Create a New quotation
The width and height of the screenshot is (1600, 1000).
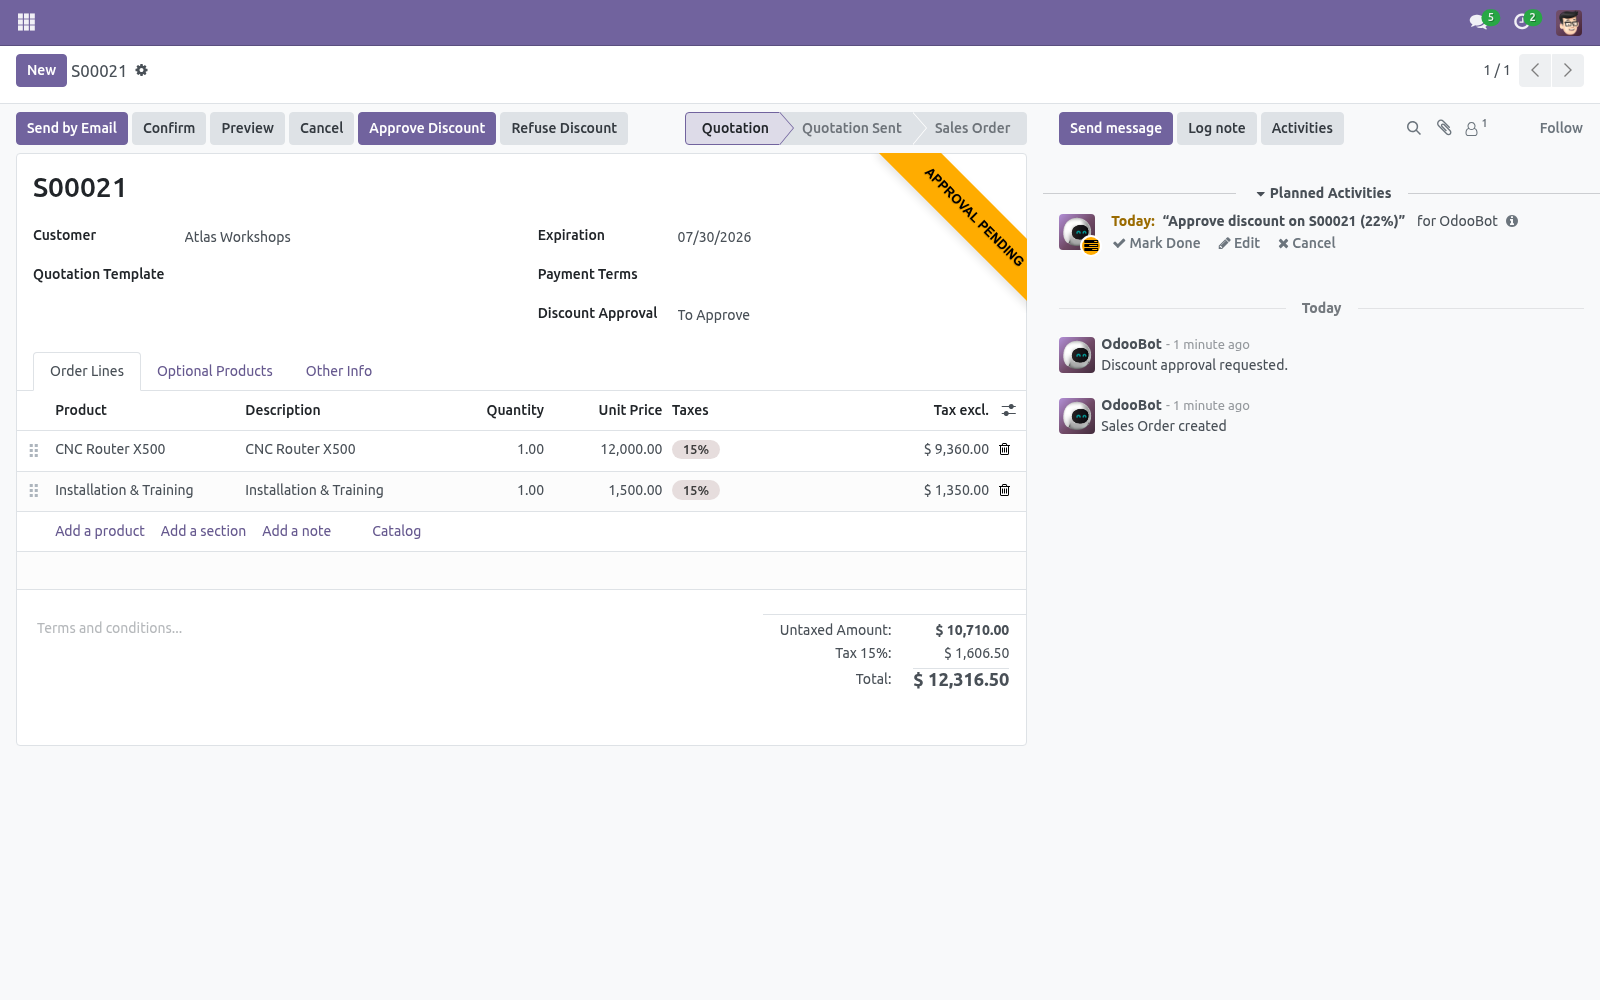[41, 70]
